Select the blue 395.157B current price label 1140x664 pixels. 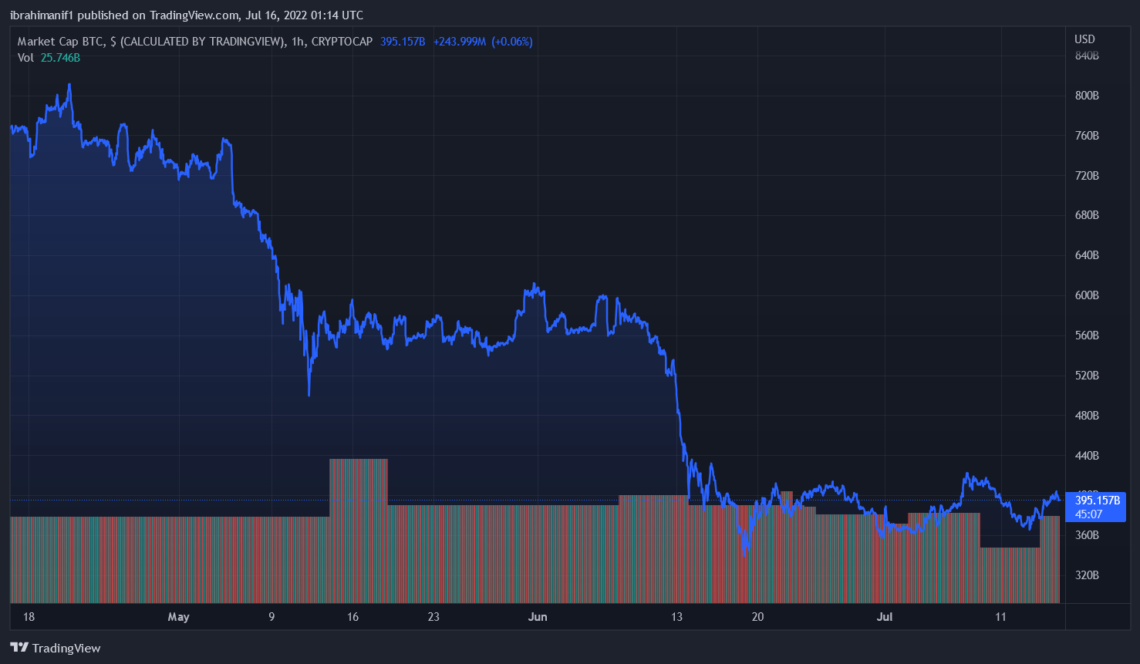coord(1096,500)
